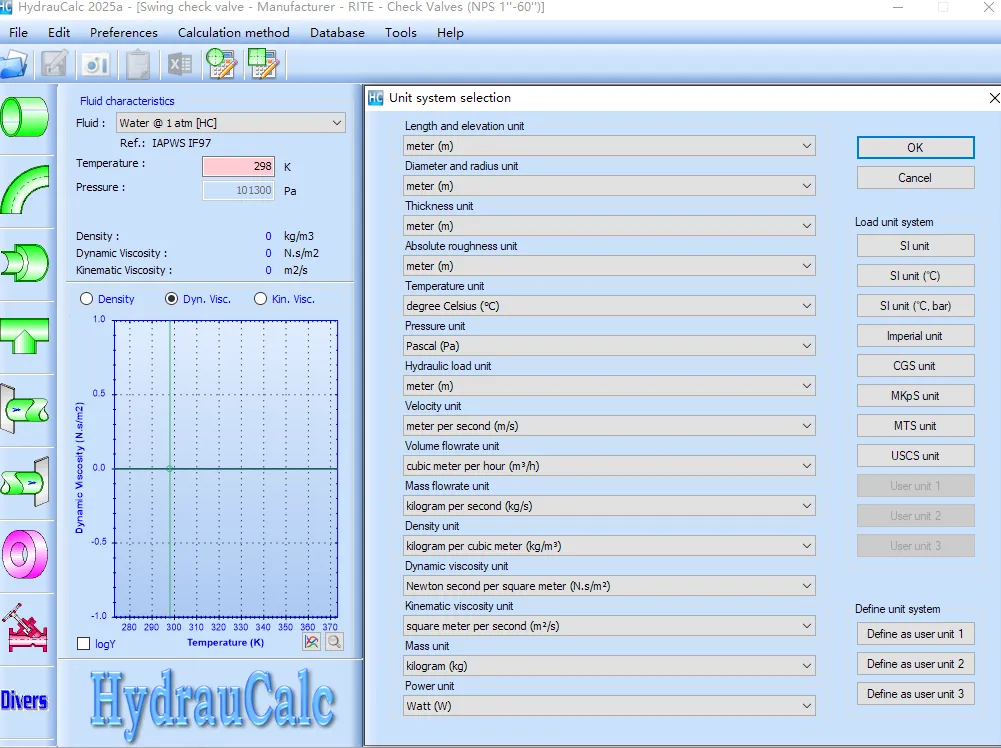Load the SI unit (°C, bar) system
Screen dimensions: 1001x748
tap(915, 306)
